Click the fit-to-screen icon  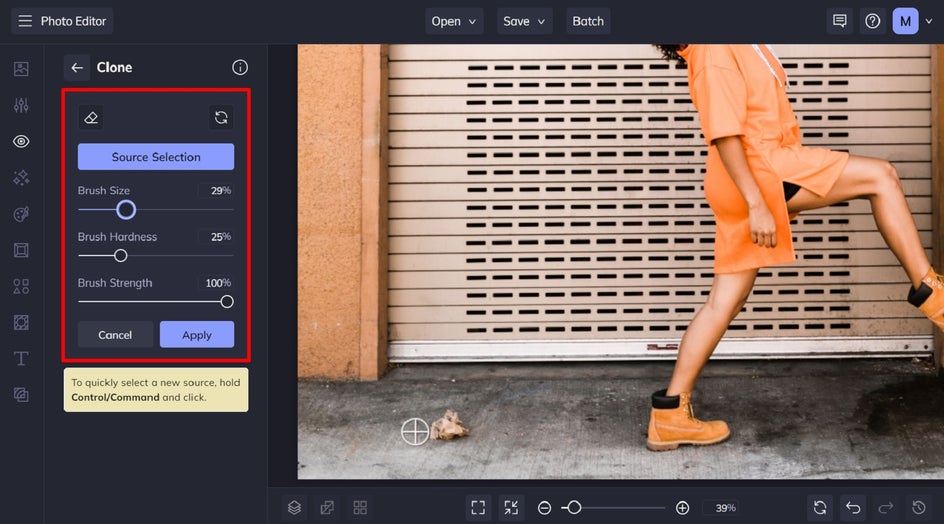point(478,508)
